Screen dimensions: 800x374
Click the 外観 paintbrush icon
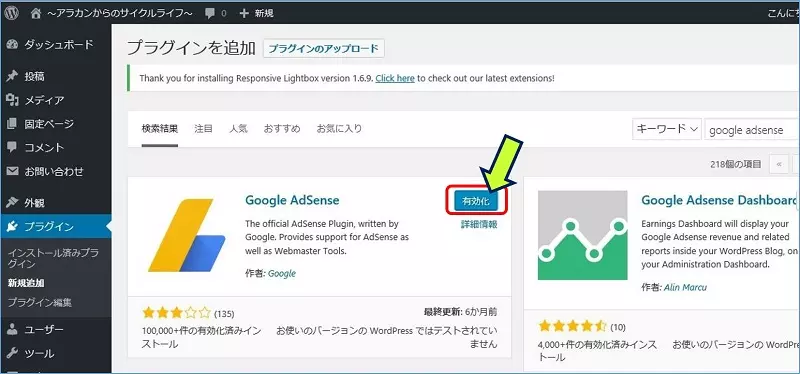tap(12, 203)
